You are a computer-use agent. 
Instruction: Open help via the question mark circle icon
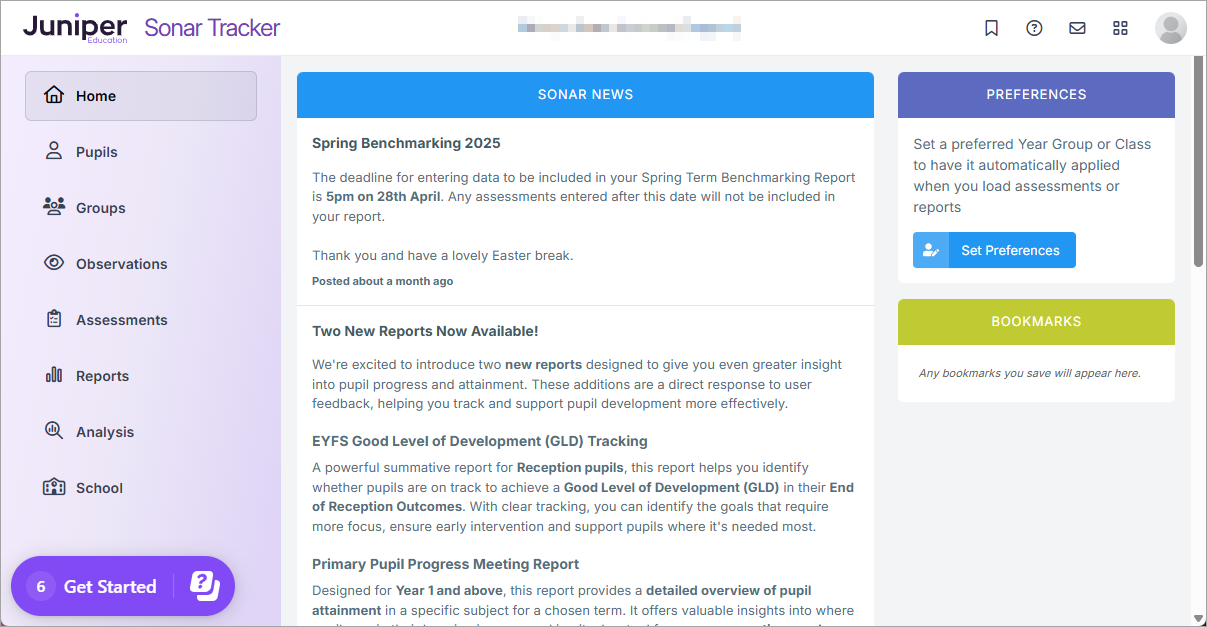pos(1034,28)
